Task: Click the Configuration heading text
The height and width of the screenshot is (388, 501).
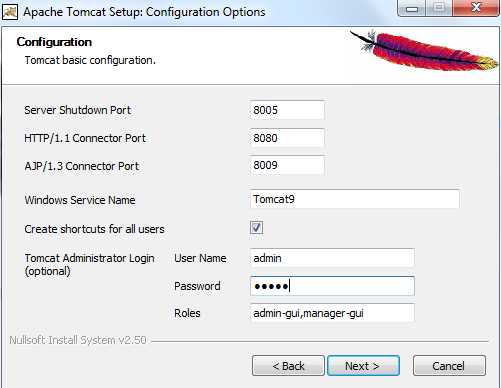Action: click(x=54, y=42)
